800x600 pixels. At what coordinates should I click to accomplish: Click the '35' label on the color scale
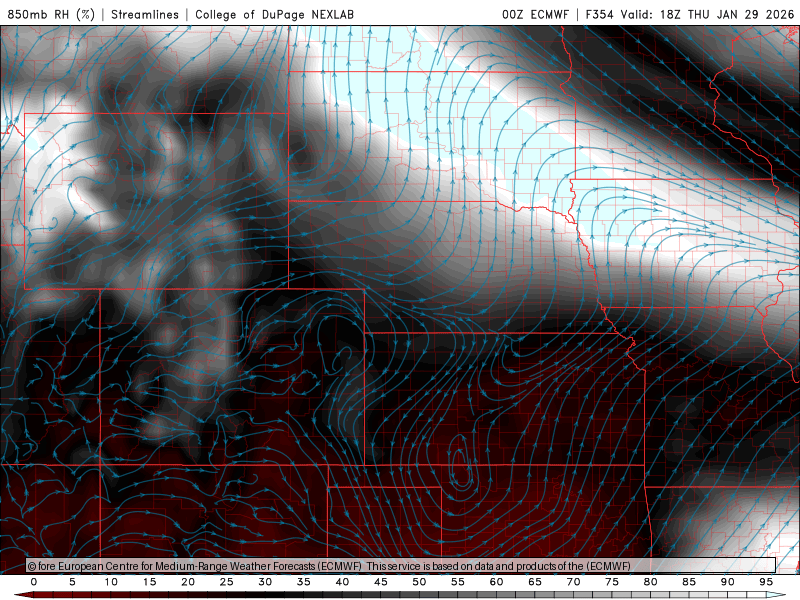pos(303,582)
